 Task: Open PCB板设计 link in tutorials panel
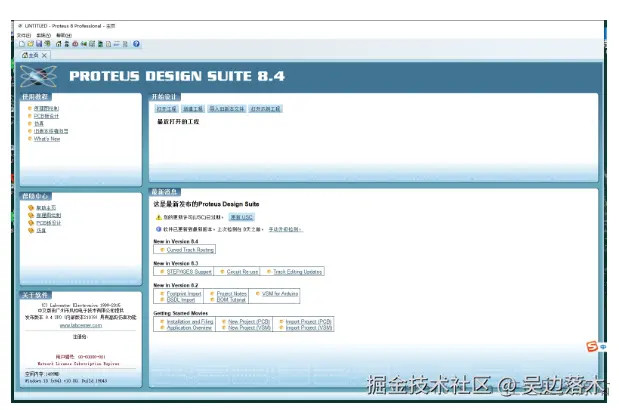click(46, 116)
